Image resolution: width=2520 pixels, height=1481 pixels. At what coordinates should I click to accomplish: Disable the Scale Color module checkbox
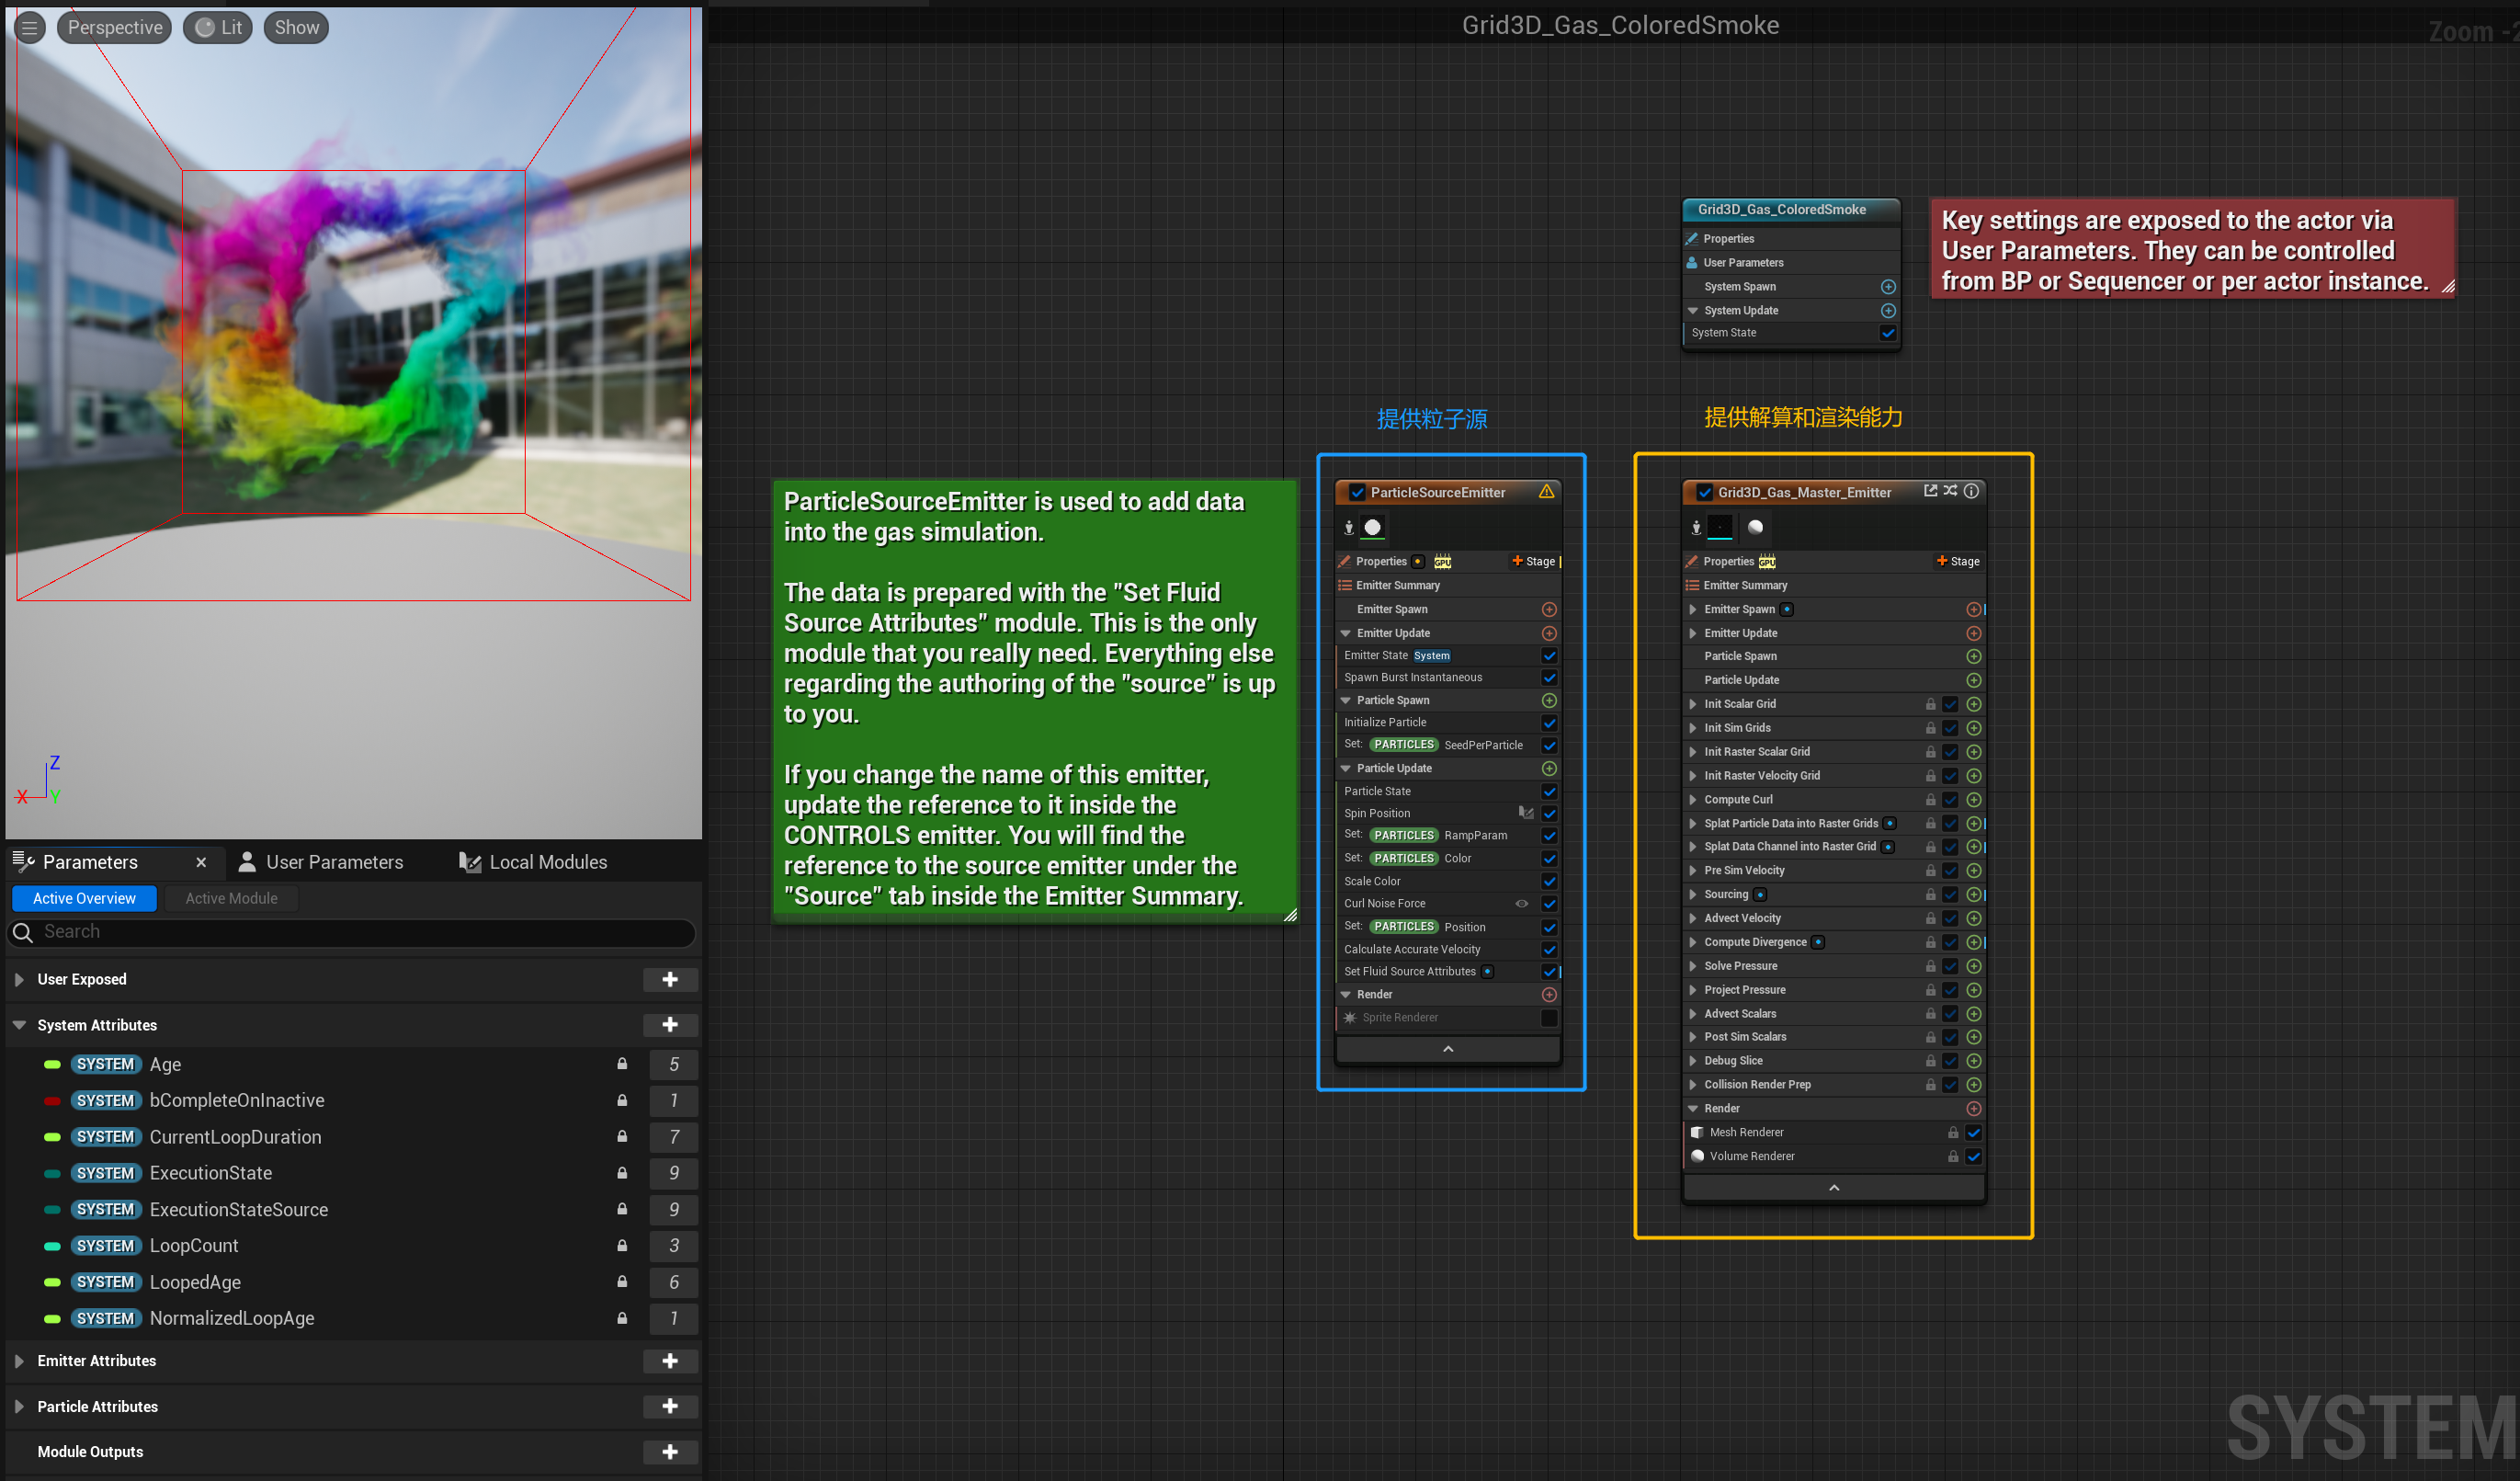(x=1549, y=881)
